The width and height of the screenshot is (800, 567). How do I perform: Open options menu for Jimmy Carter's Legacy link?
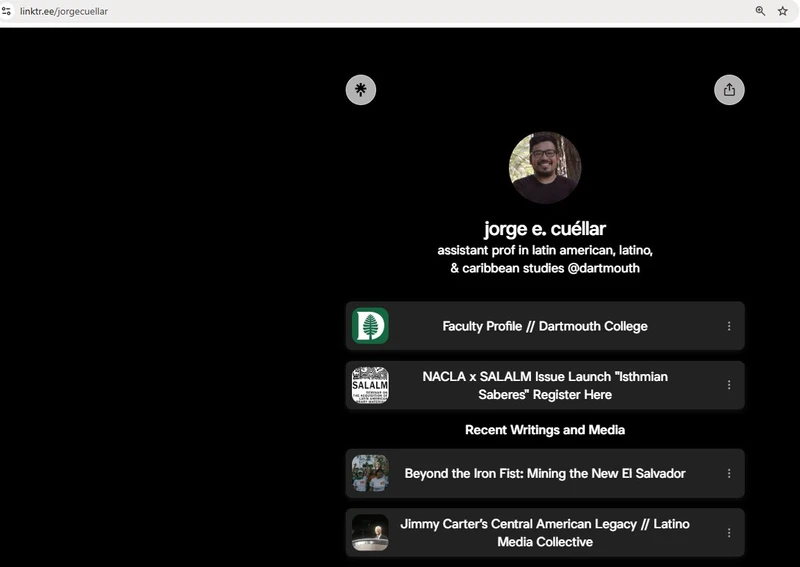[x=729, y=532]
